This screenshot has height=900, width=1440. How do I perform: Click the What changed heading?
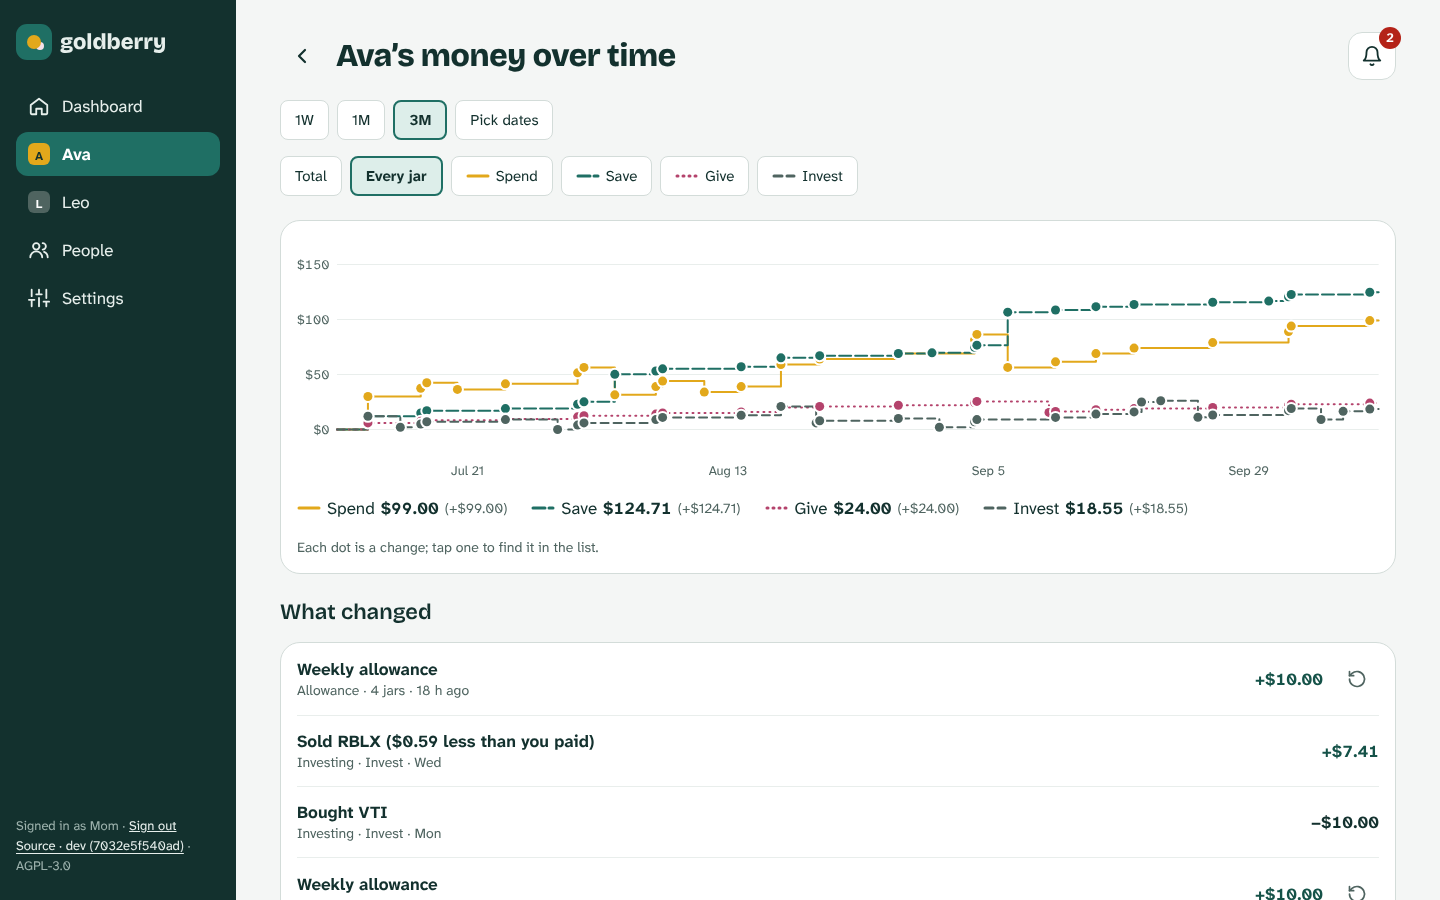(356, 612)
